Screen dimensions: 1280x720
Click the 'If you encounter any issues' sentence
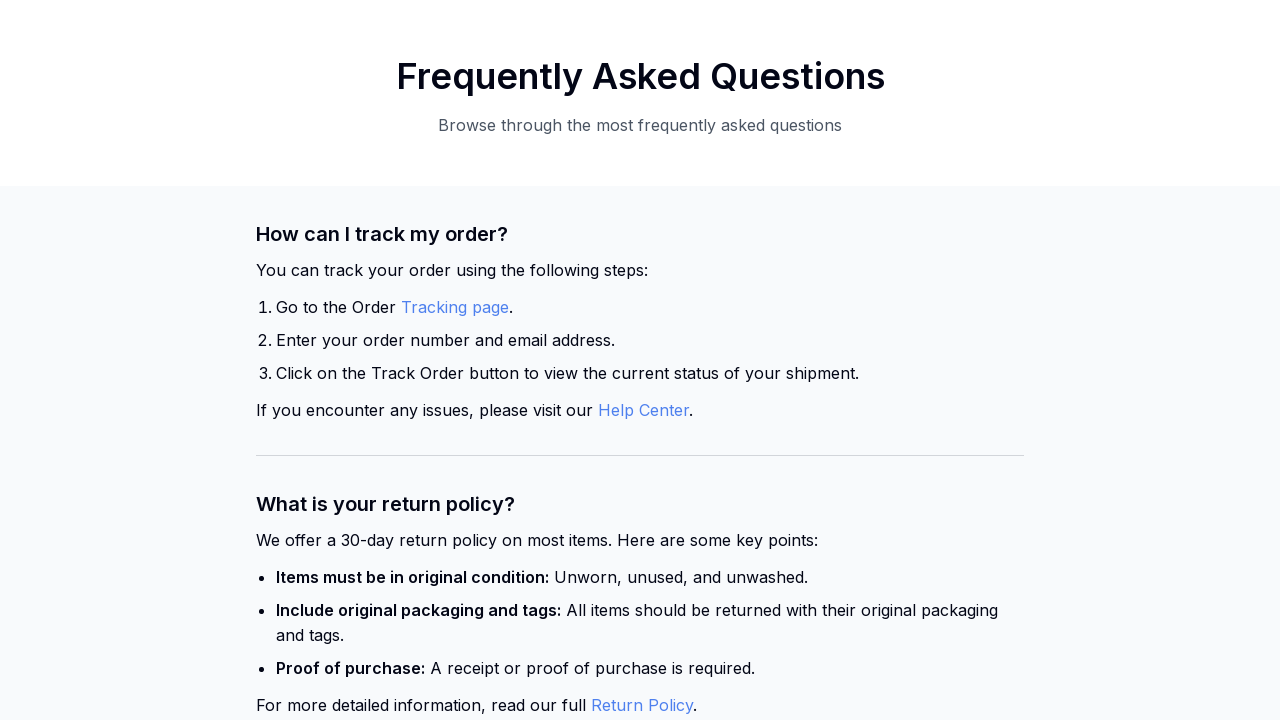pos(425,409)
